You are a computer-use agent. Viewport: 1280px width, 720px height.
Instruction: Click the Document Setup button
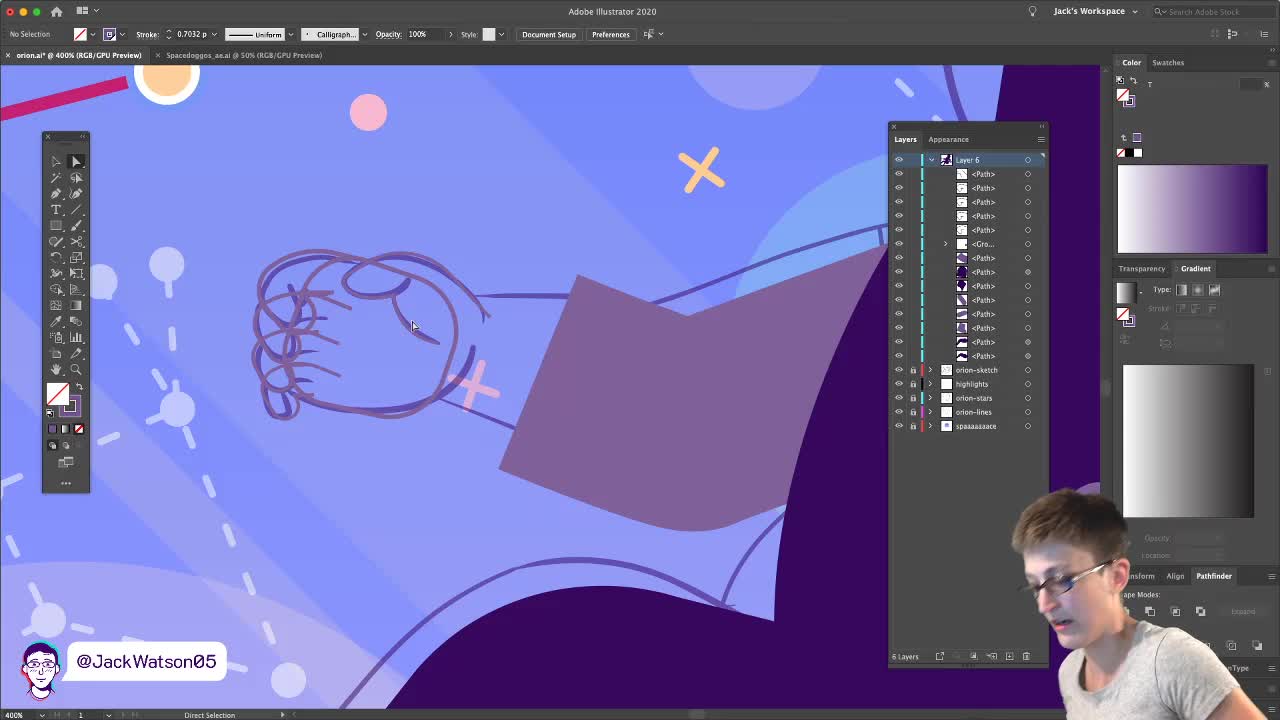coord(548,34)
